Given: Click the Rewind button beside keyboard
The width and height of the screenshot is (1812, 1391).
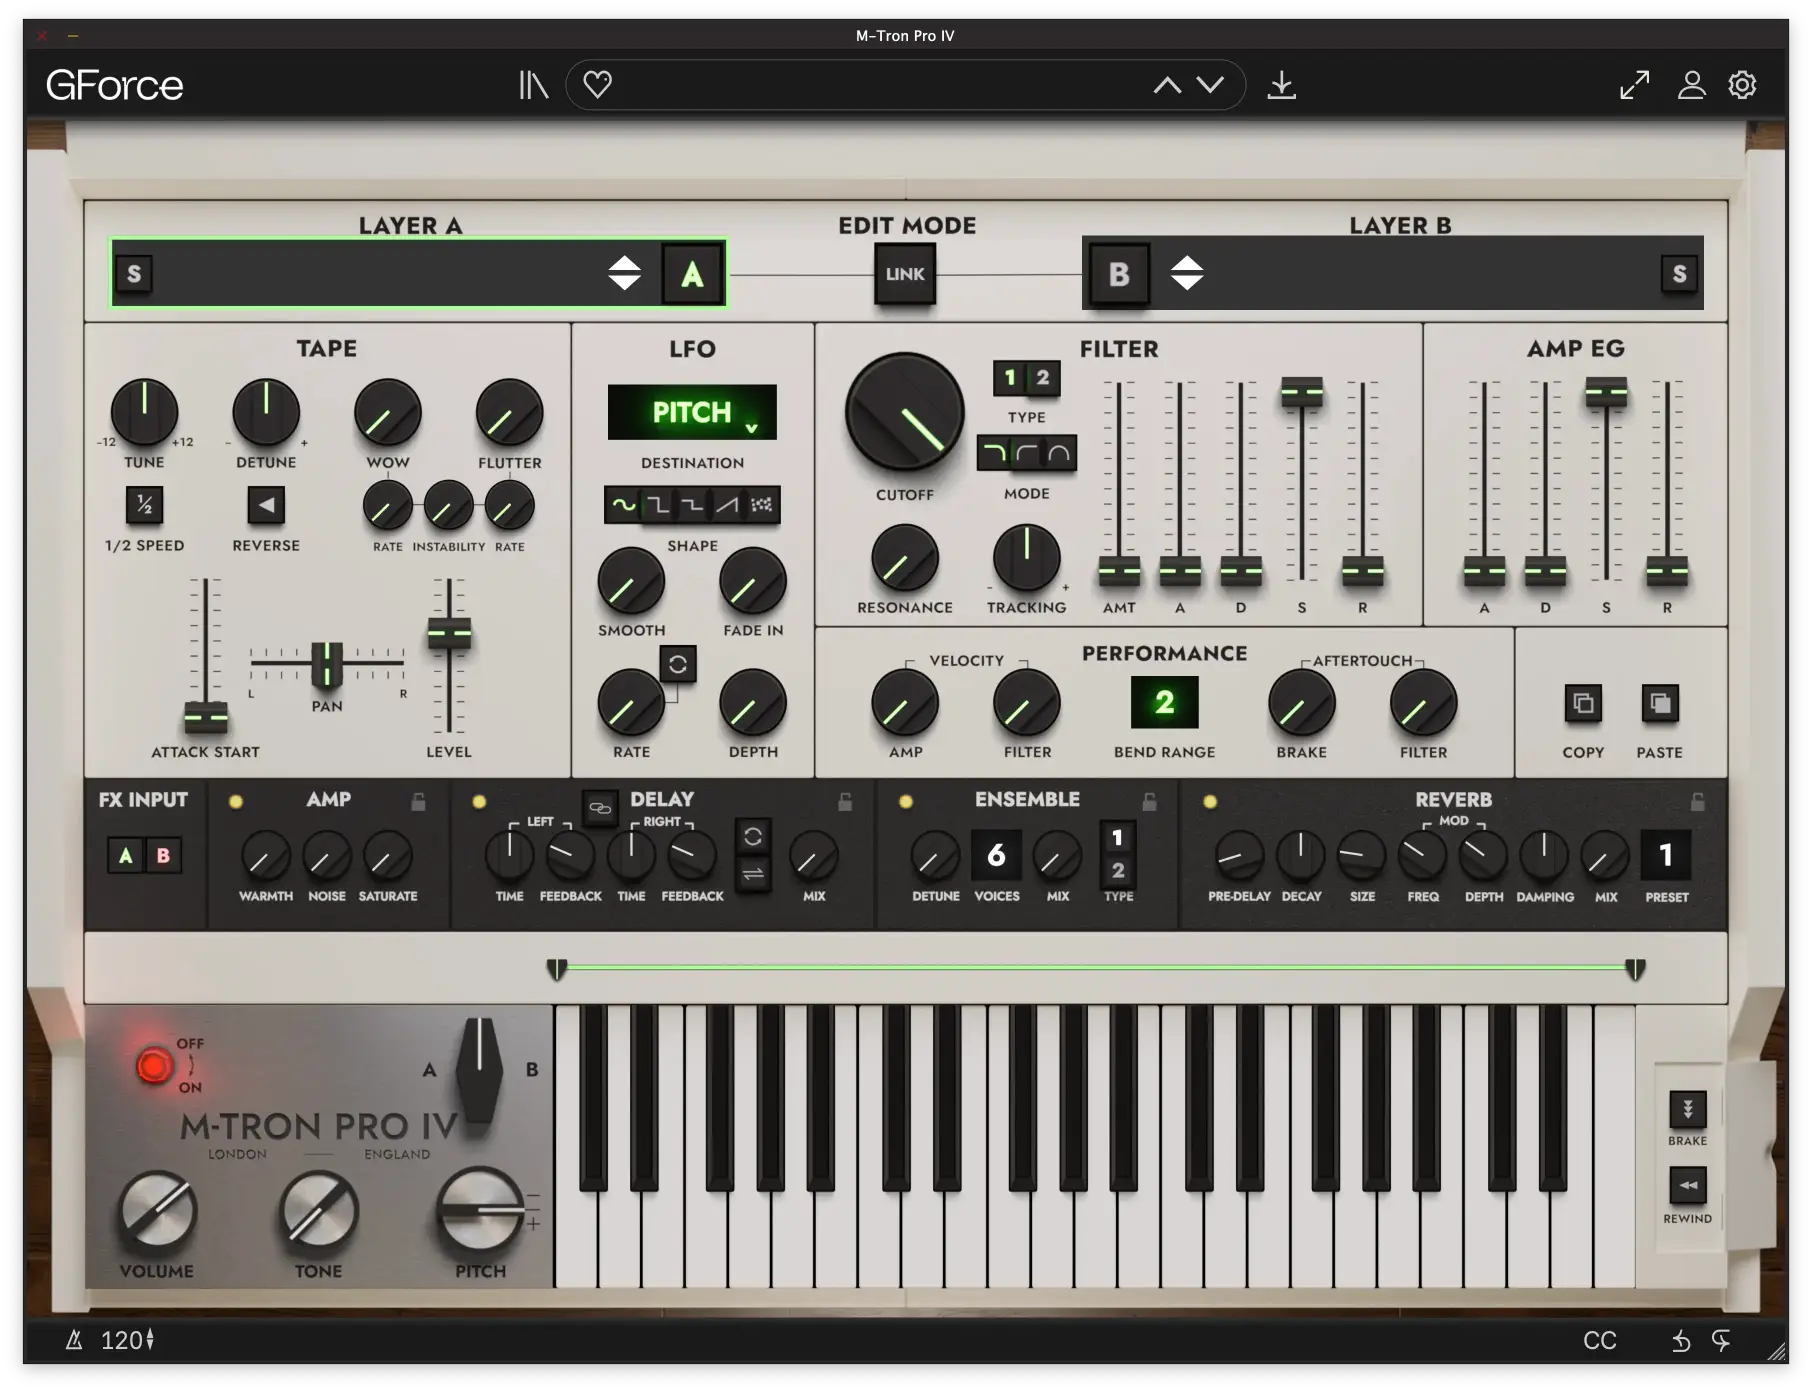Looking at the screenshot, I should (x=1687, y=1186).
